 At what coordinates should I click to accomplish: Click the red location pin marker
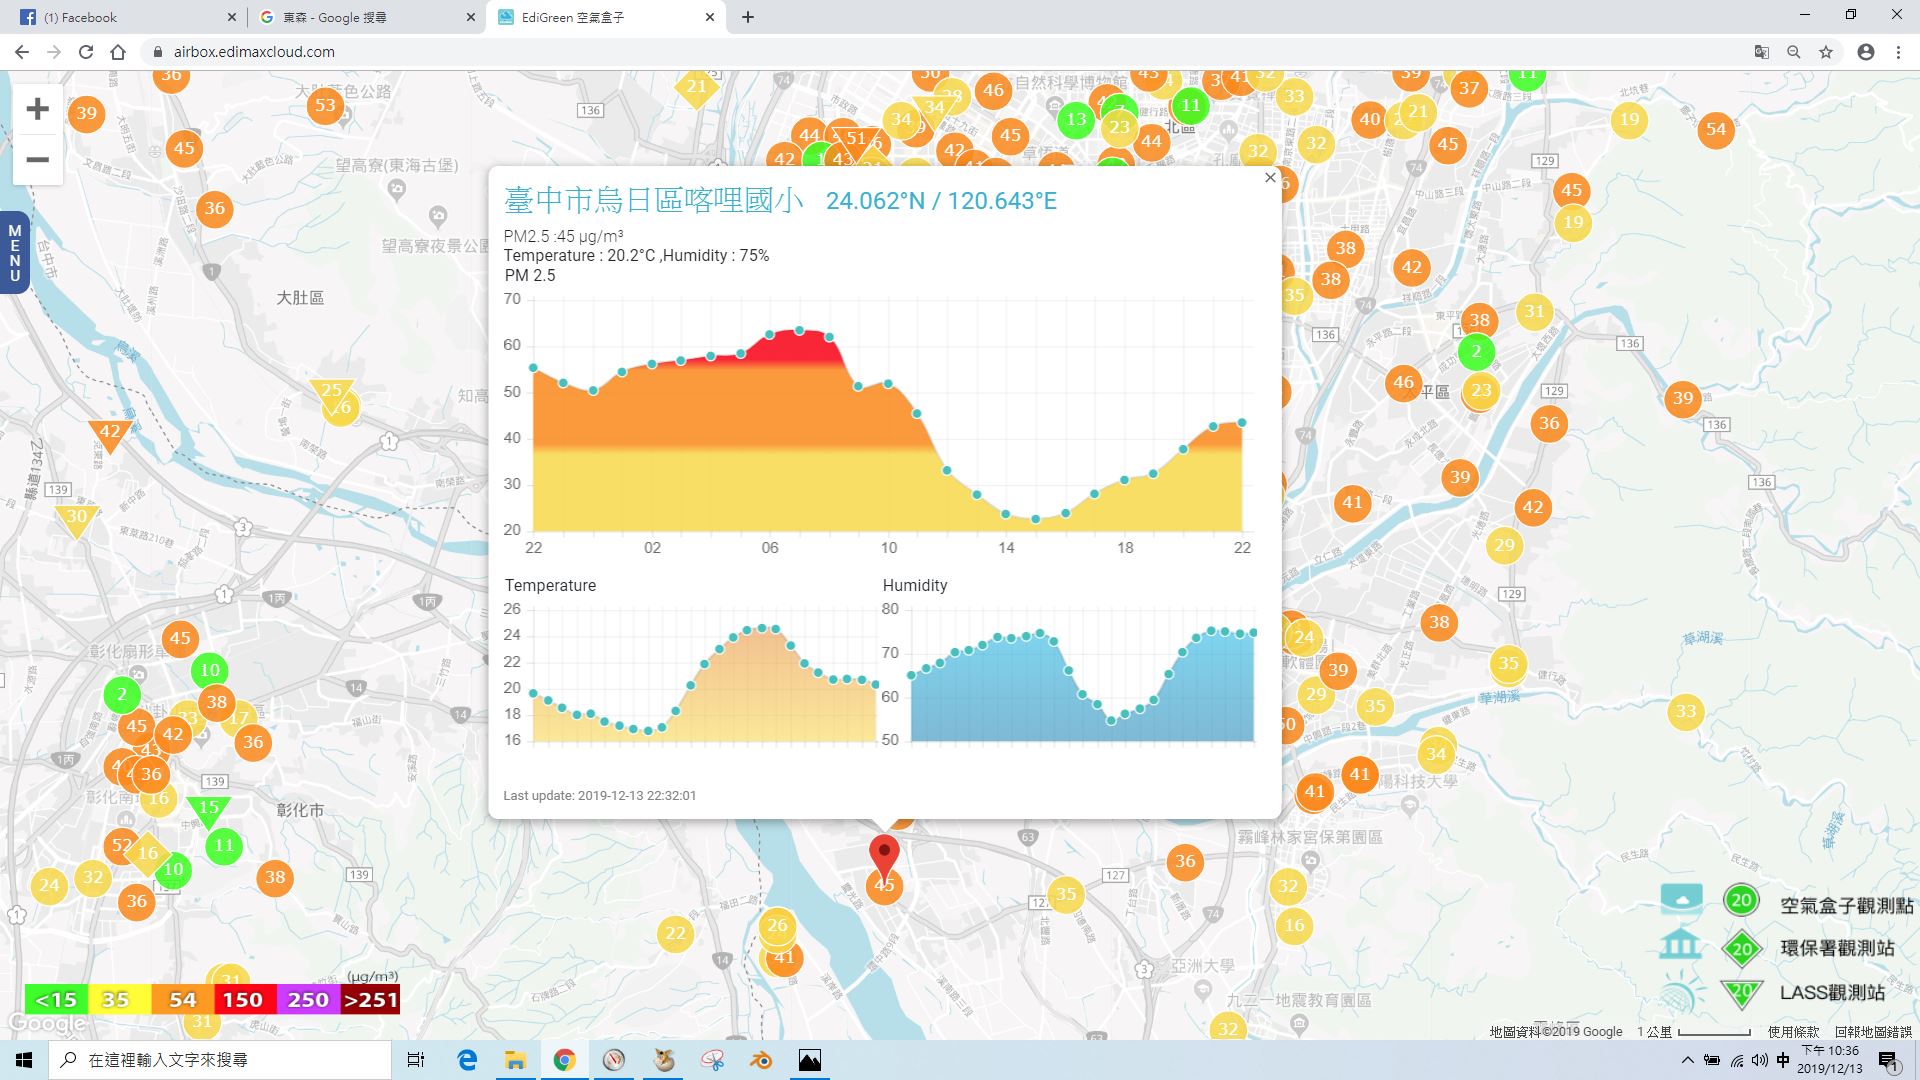[884, 857]
